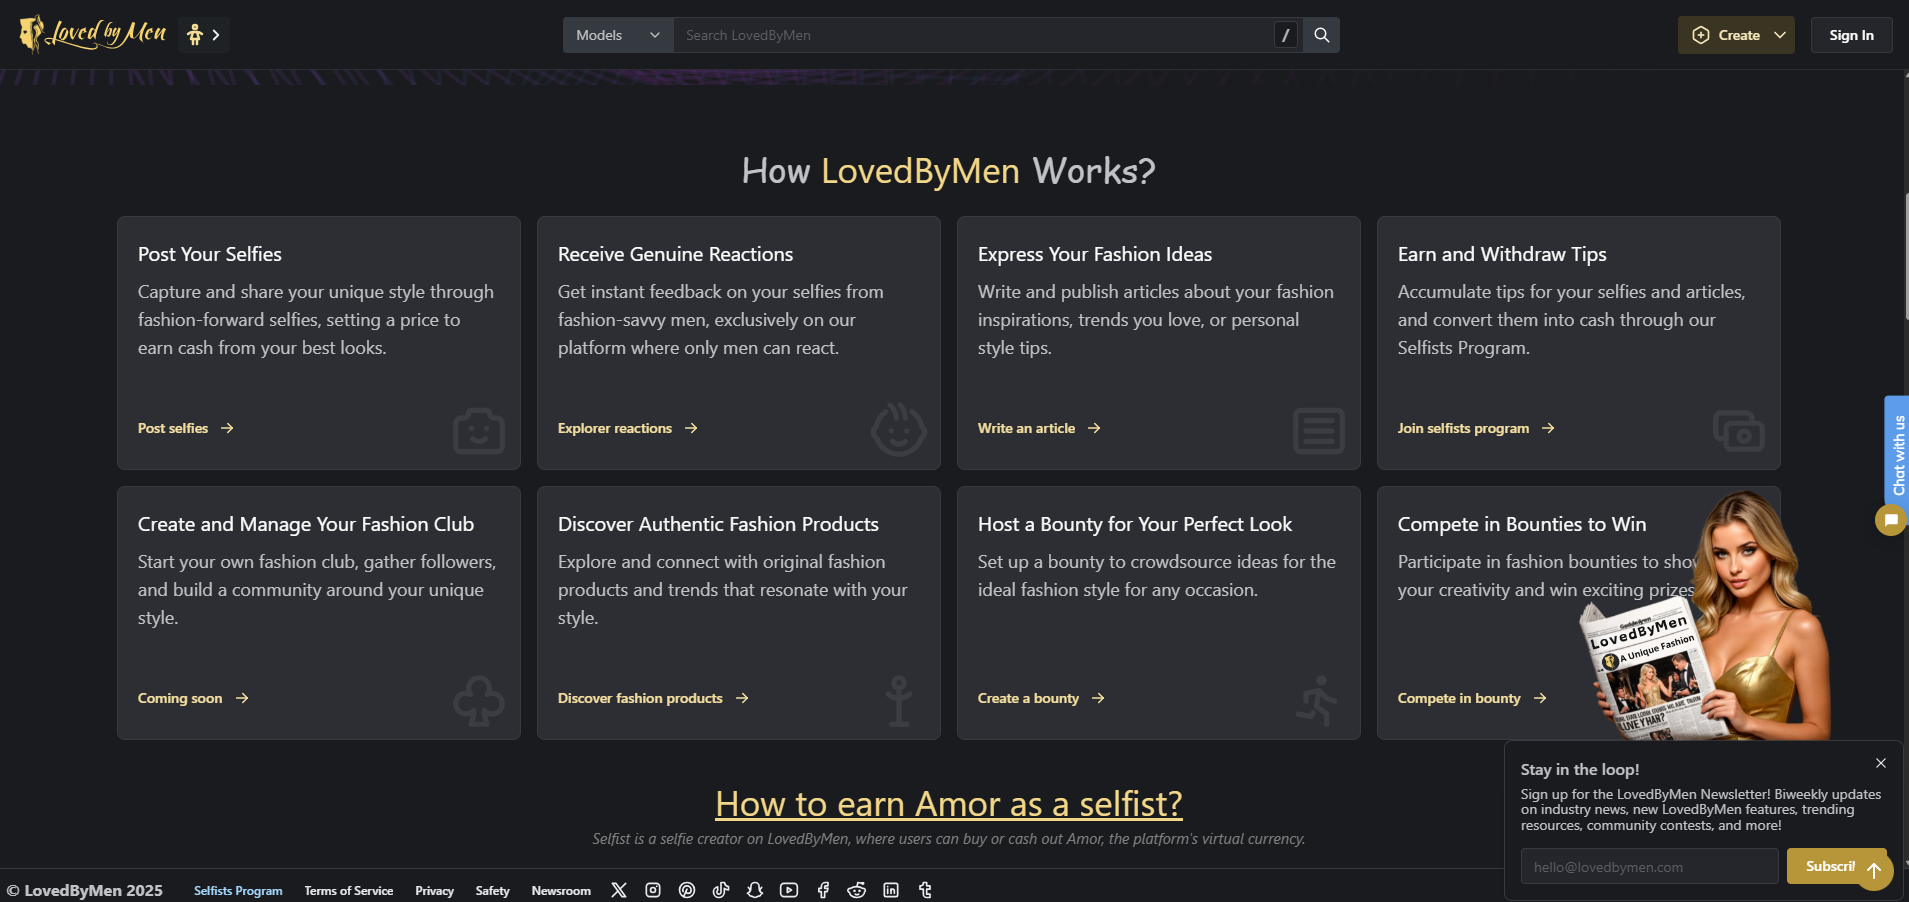Click the slash shortcut key icon
This screenshot has height=902, width=1909.
(1286, 35)
